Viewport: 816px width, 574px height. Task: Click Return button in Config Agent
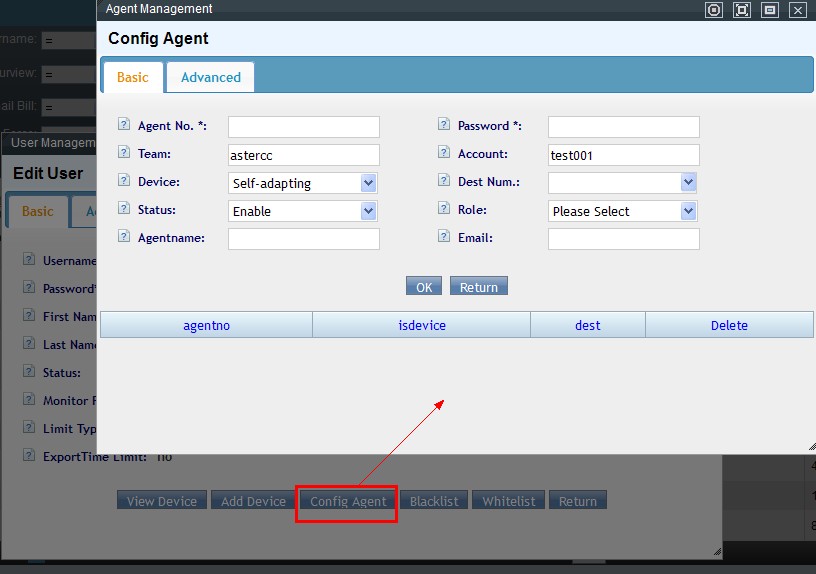click(479, 287)
